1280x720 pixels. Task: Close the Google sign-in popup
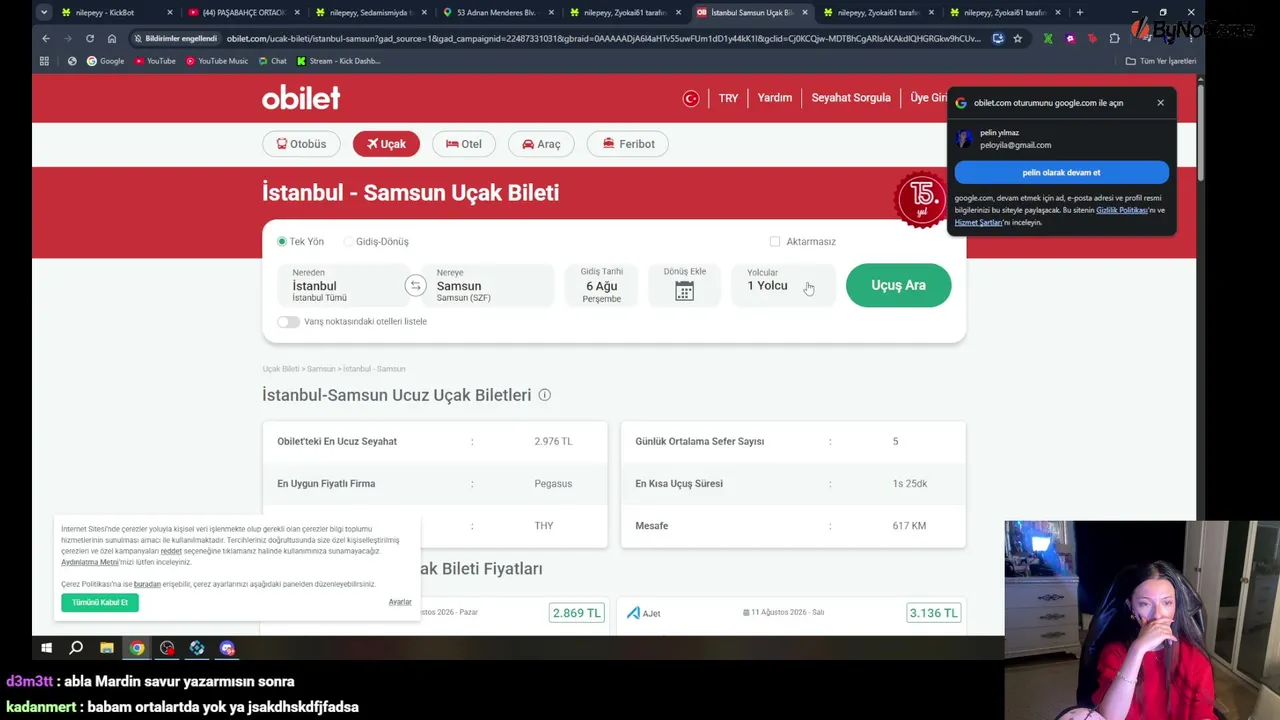pyautogui.click(x=1160, y=102)
